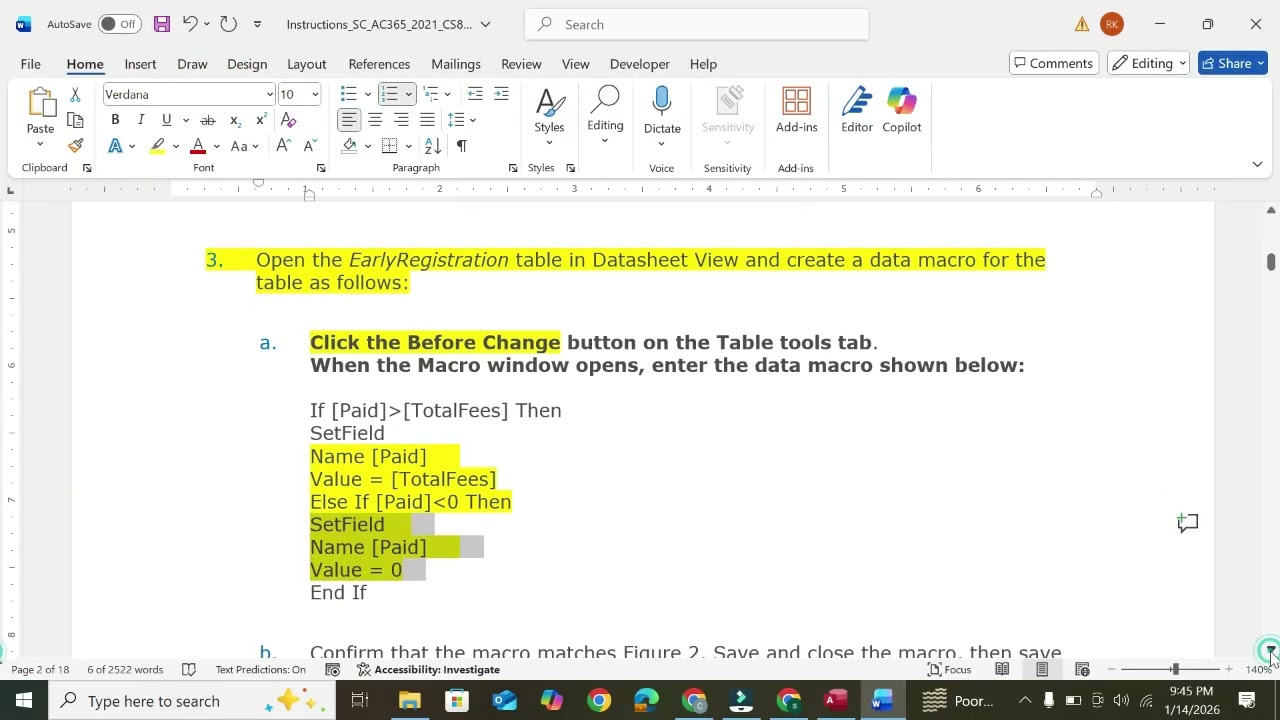Justify the paragraph text
Viewport: 1280px width, 720px height.
427,120
